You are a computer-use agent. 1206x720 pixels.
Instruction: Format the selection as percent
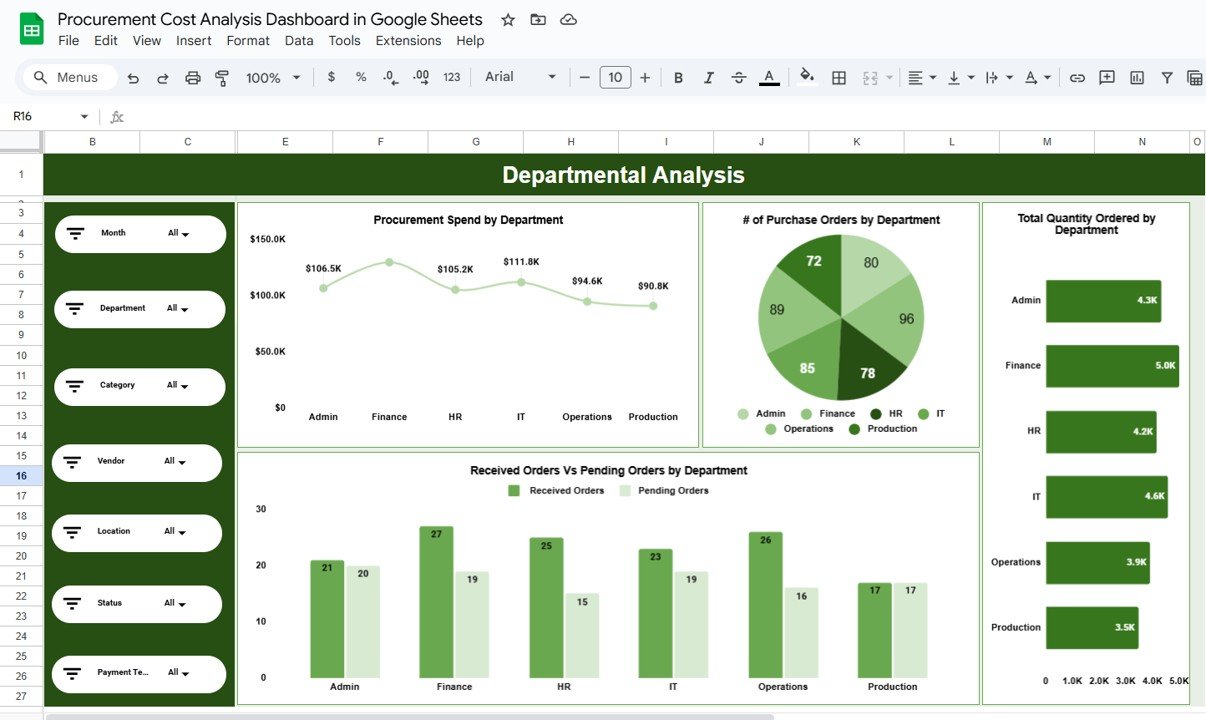(361, 77)
